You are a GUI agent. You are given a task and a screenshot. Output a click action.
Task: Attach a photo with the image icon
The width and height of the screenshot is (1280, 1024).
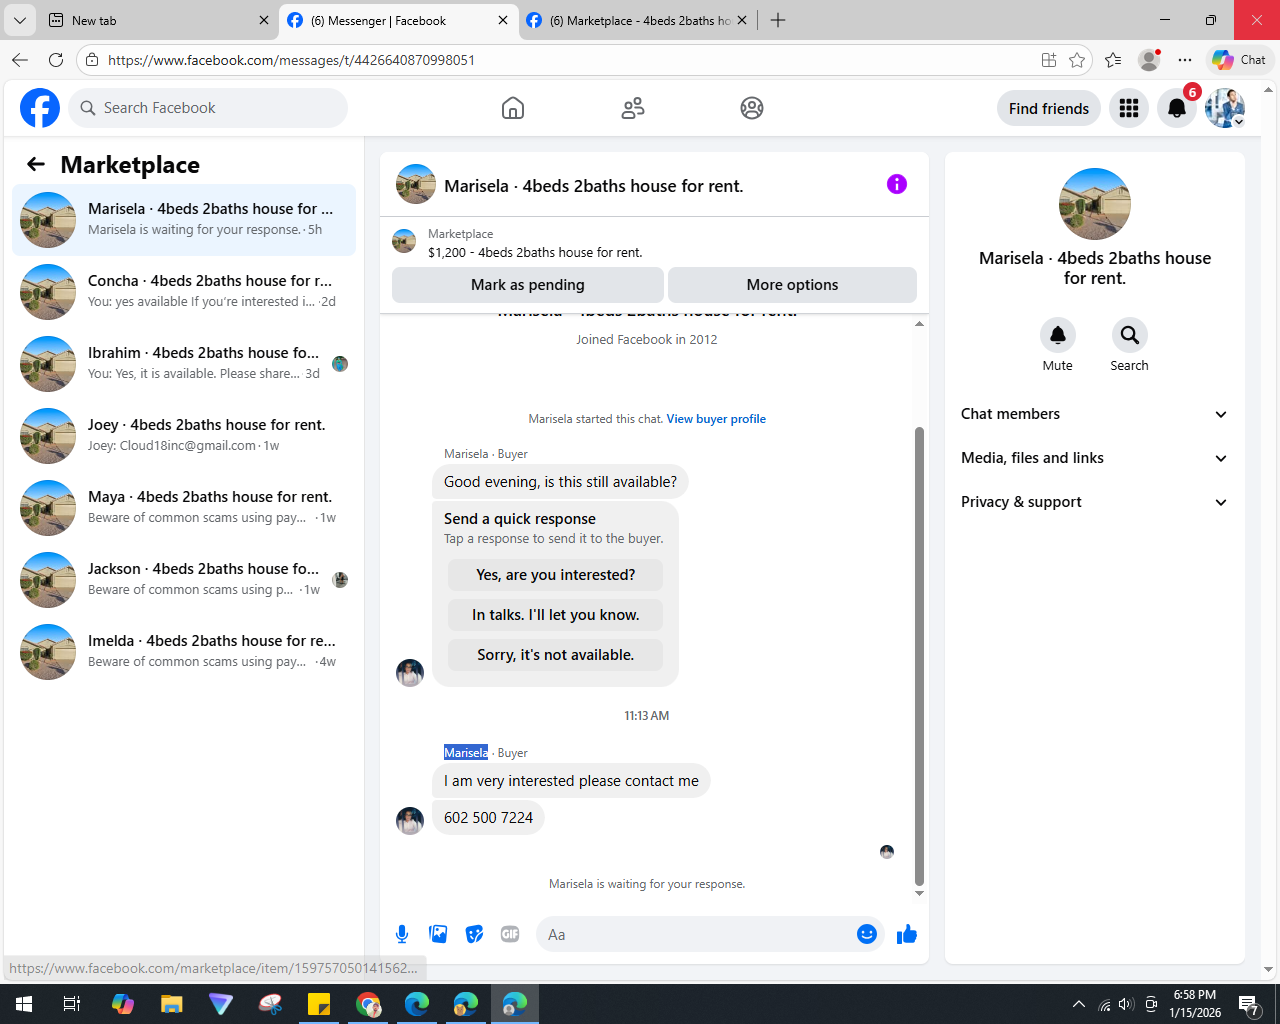pos(438,934)
